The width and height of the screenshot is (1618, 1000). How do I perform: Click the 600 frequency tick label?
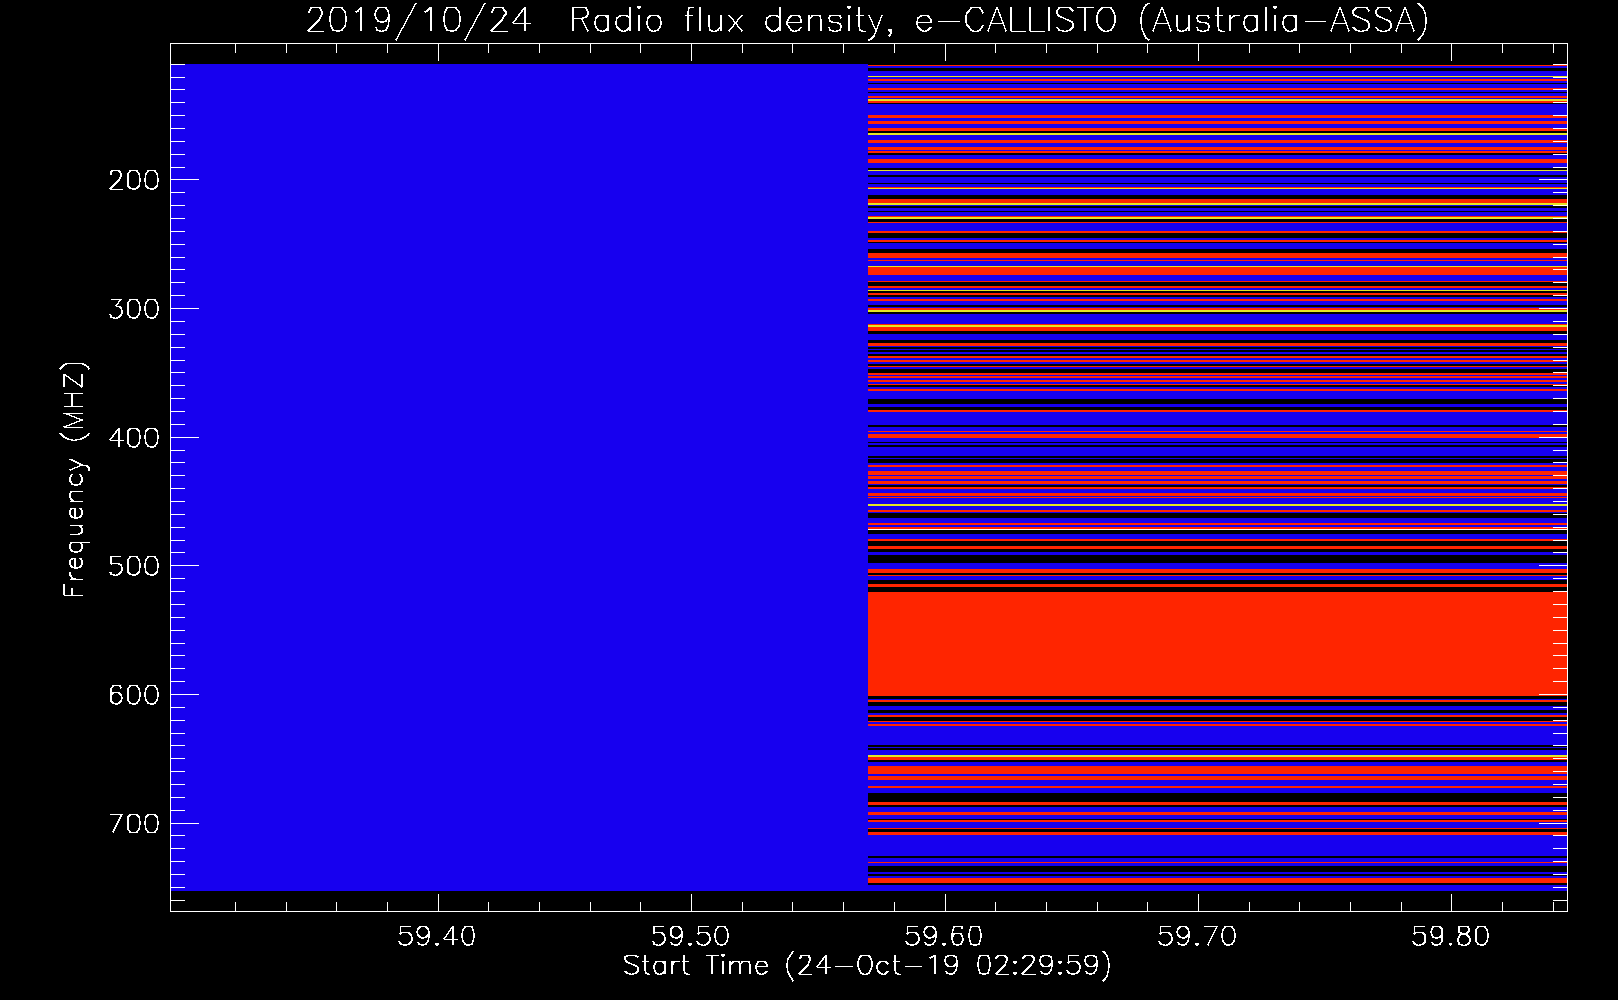click(x=134, y=695)
